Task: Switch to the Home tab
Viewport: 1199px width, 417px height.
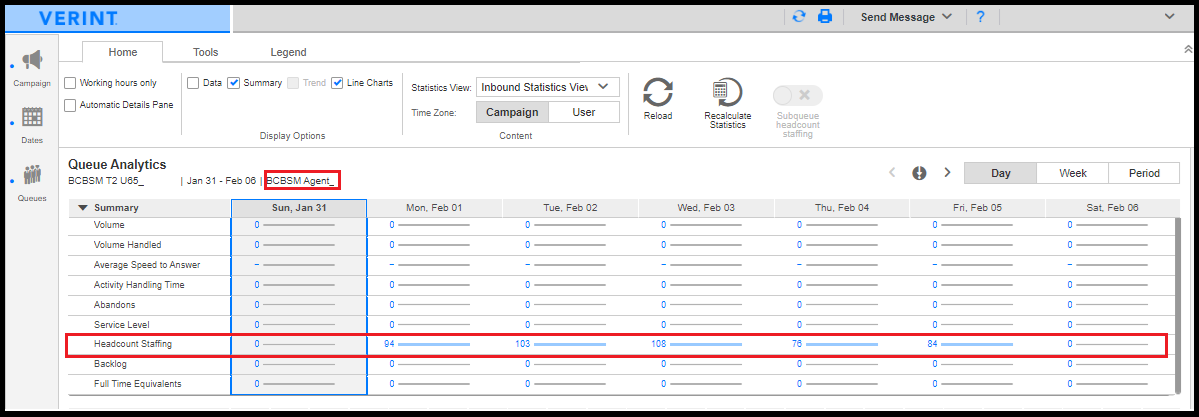Action: (122, 52)
